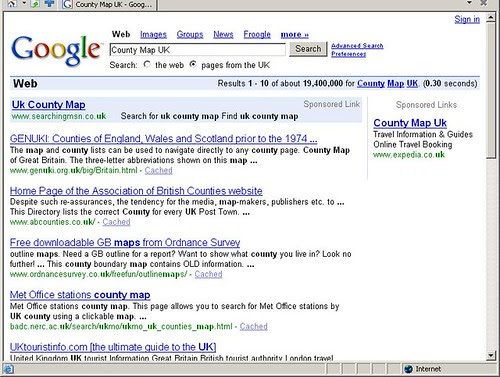Open the 'County Map Uk' Expedia sponsored link
This screenshot has height=377, width=500.
coord(410,123)
